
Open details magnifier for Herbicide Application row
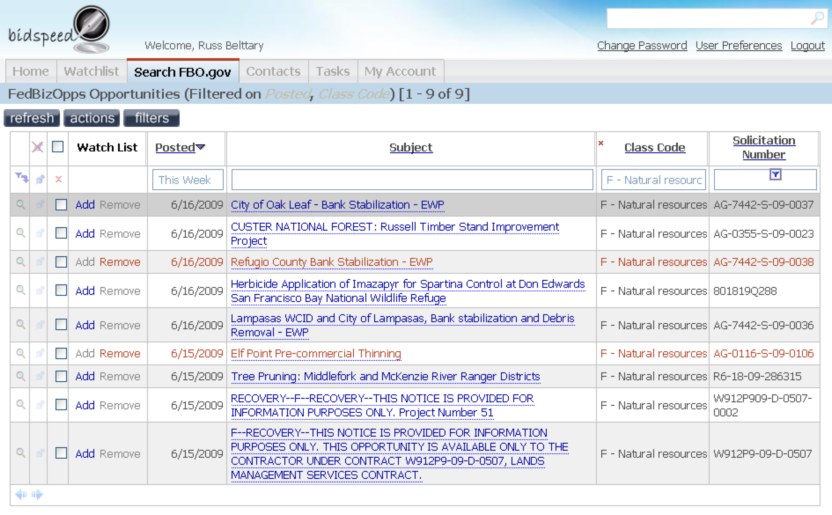click(20, 290)
